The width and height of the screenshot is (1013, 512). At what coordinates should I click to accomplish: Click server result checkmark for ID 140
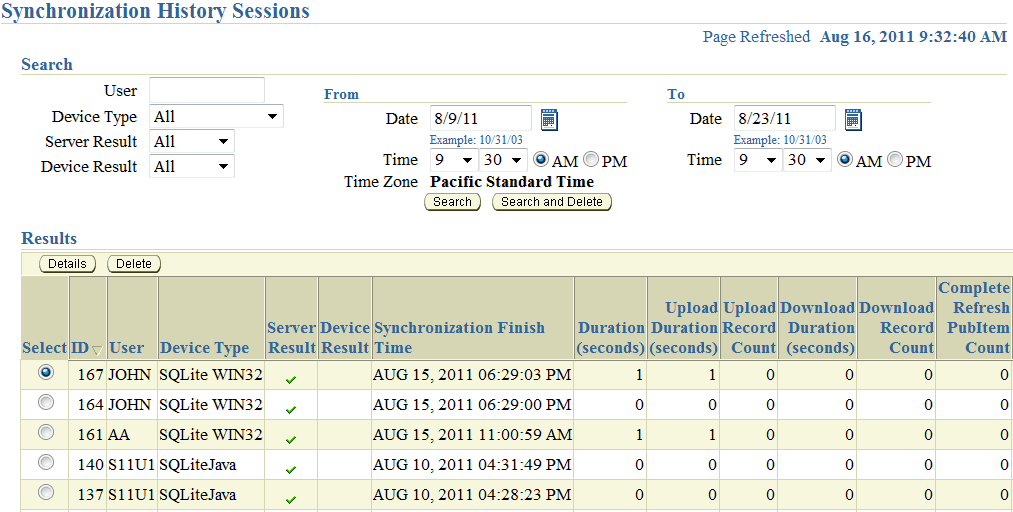coord(291,469)
